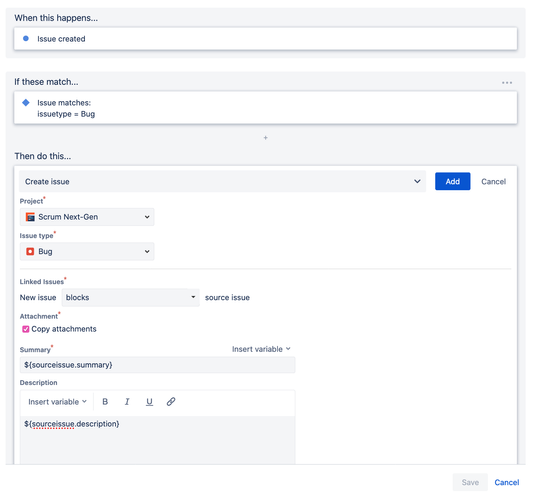The height and width of the screenshot is (497, 534).
Task: Click the Italic formatting icon
Action: point(127,402)
